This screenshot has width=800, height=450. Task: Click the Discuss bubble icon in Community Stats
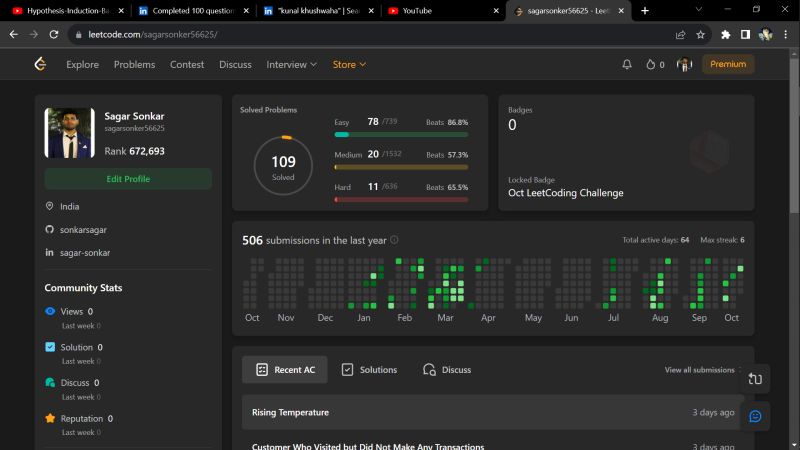click(50, 382)
